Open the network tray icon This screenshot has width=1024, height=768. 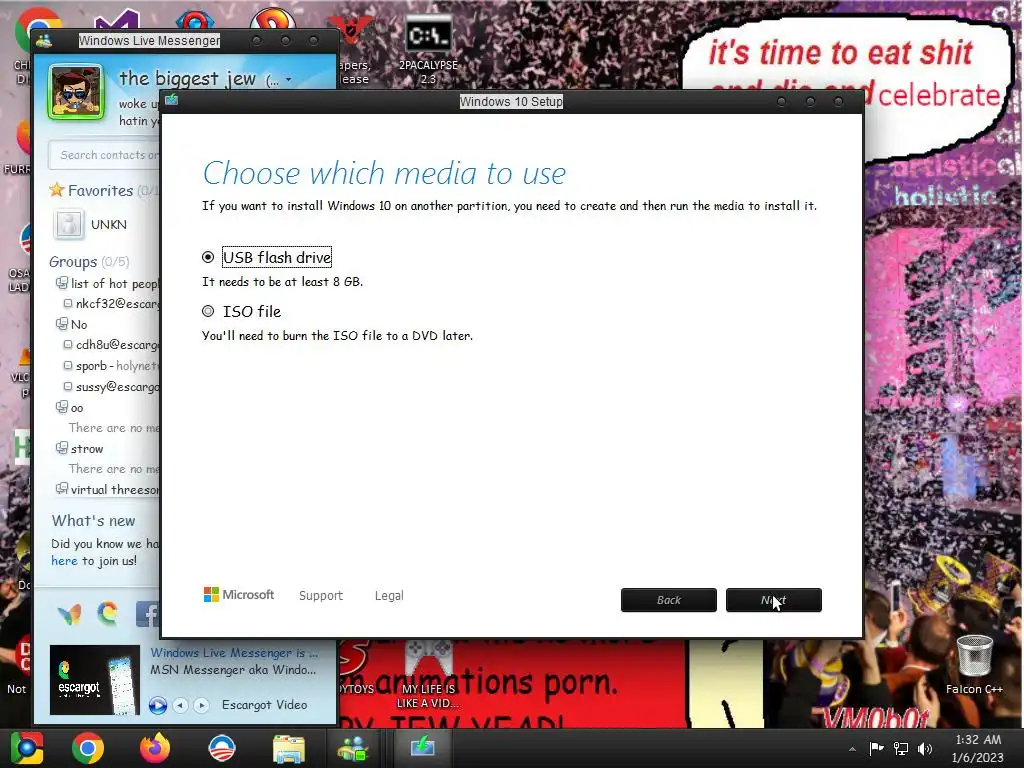click(901, 748)
